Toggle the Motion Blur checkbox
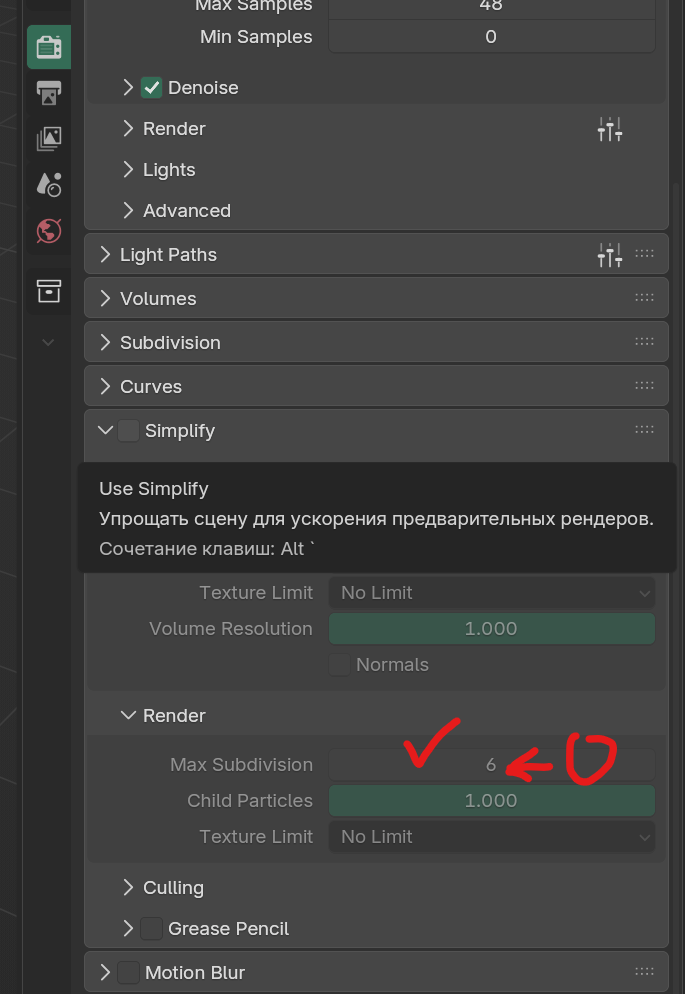This screenshot has height=994, width=685. point(128,973)
